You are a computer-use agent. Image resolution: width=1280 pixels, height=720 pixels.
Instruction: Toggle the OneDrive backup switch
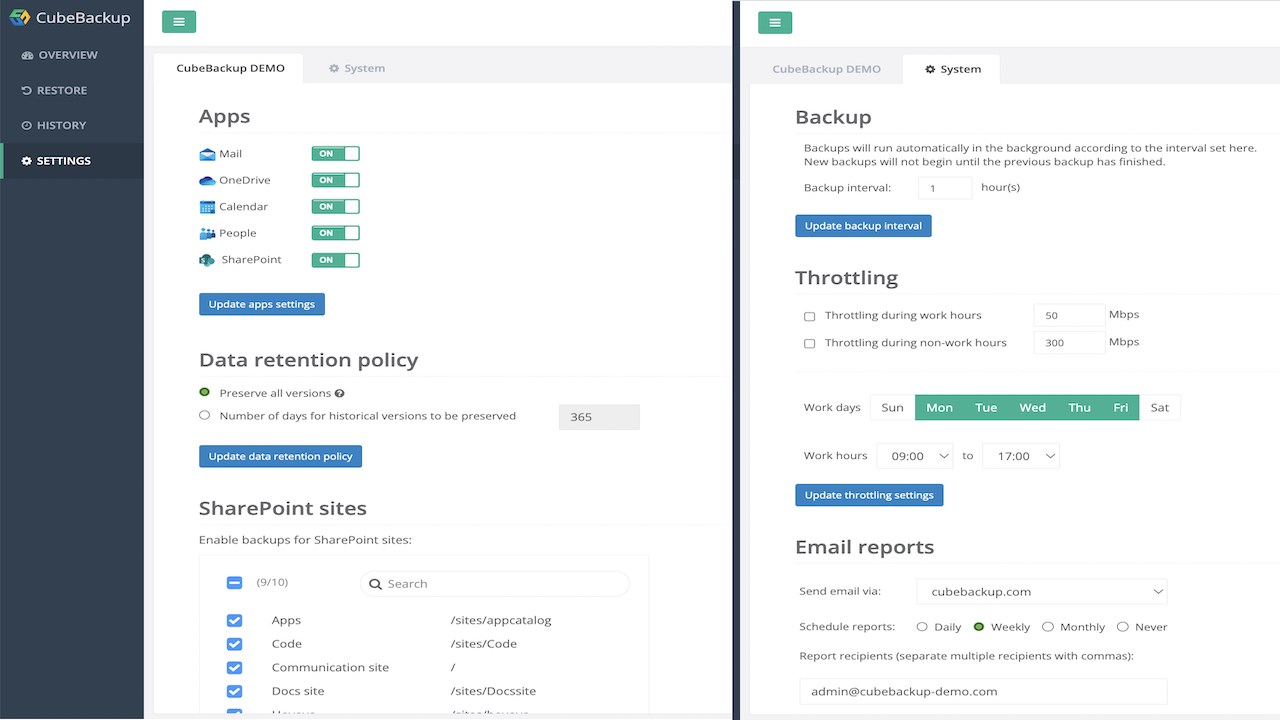point(335,180)
